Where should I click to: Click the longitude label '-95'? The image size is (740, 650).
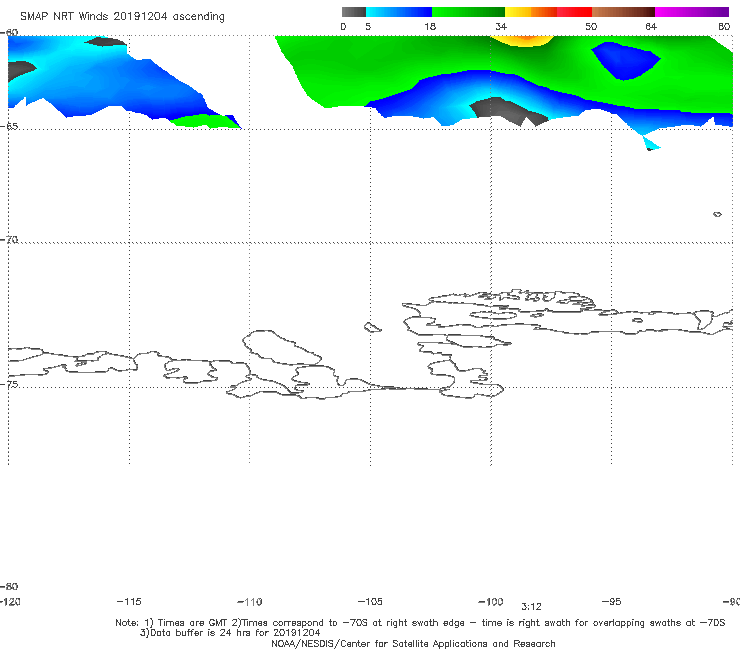[612, 601]
